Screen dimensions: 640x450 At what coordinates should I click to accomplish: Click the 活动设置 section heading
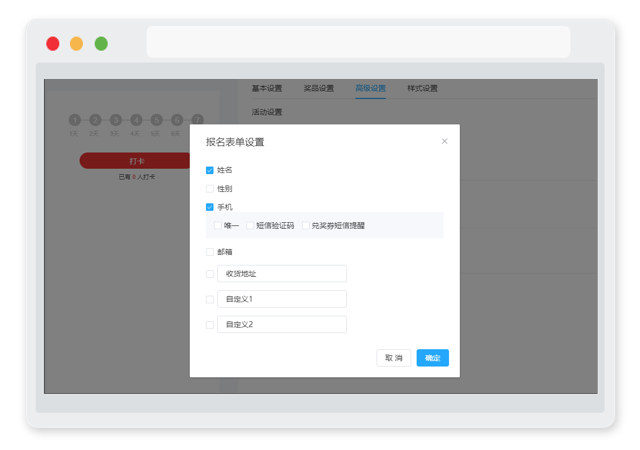pyautogui.click(x=267, y=112)
